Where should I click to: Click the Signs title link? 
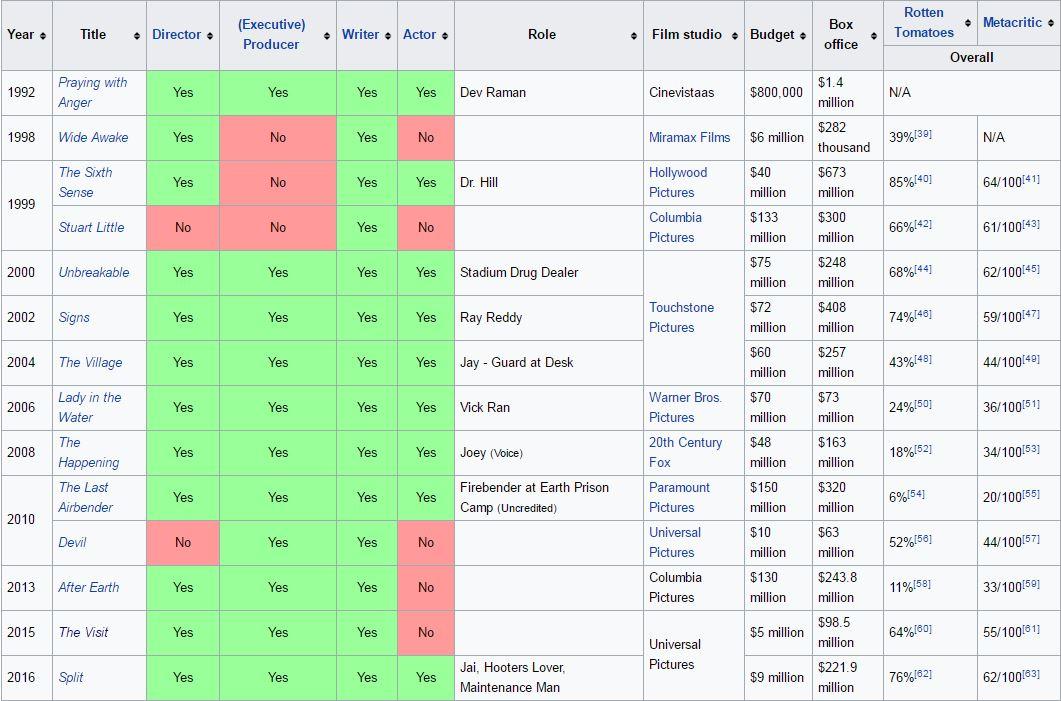coord(74,317)
